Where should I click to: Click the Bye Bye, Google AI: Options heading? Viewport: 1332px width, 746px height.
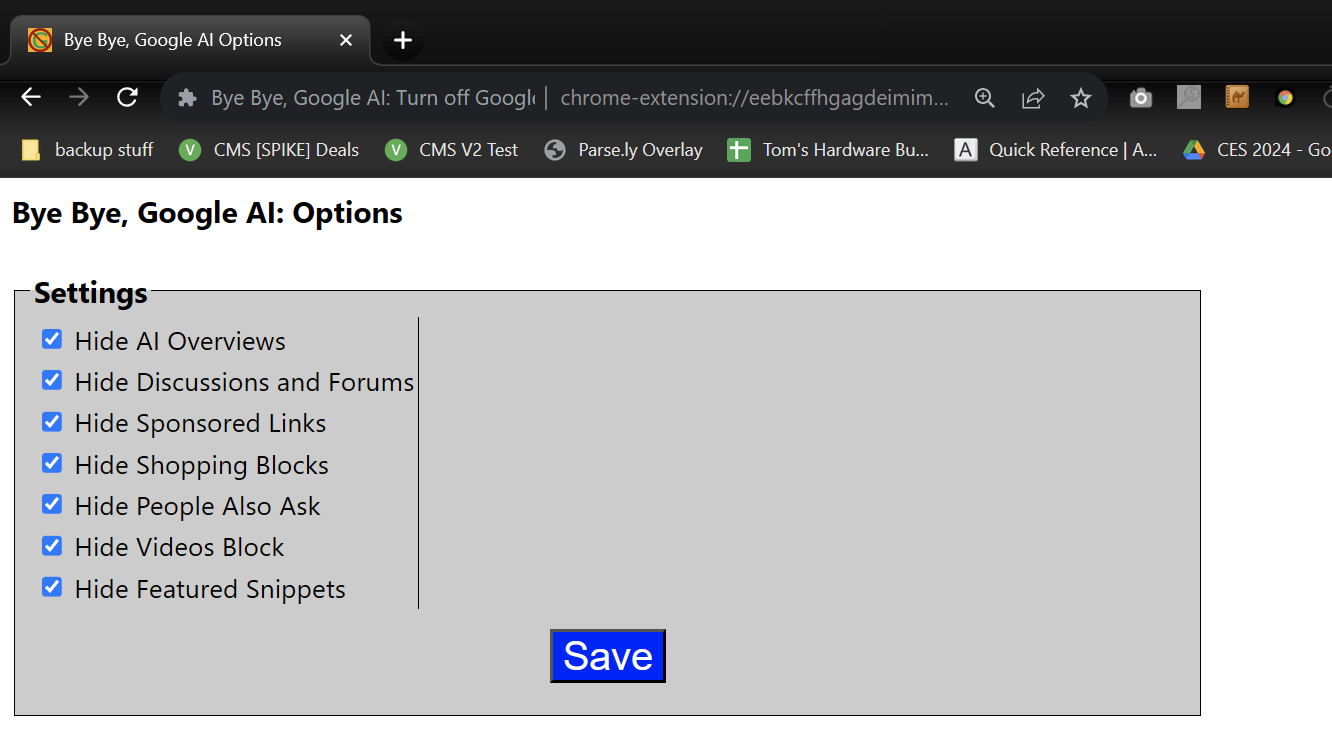(207, 213)
